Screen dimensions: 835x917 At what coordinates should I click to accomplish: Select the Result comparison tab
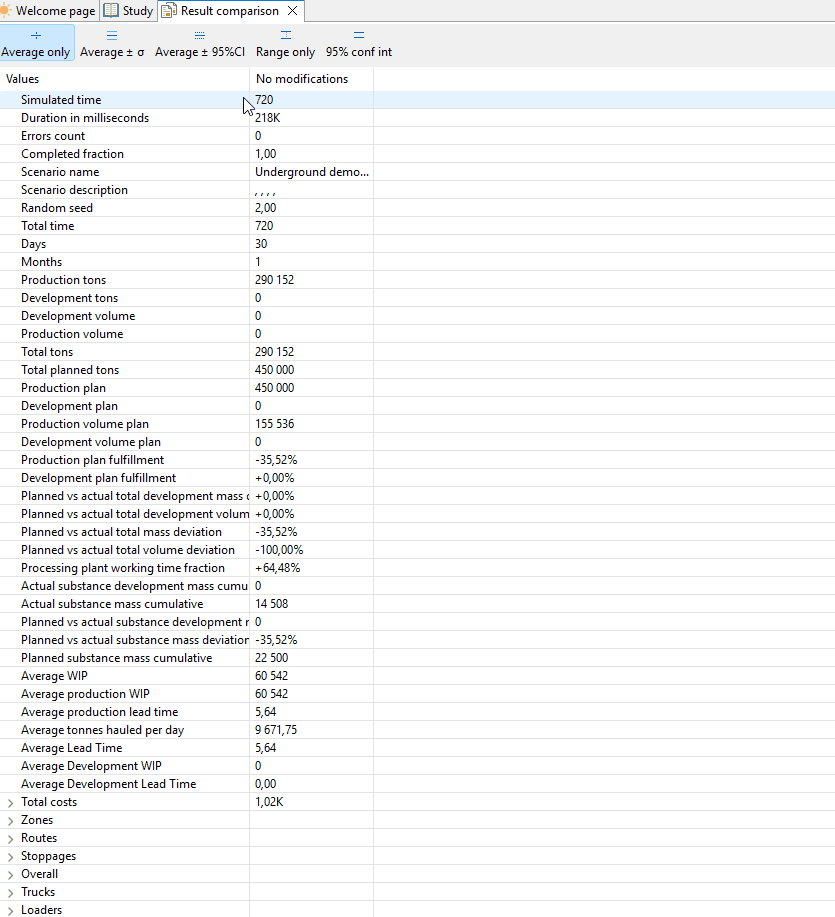point(229,11)
